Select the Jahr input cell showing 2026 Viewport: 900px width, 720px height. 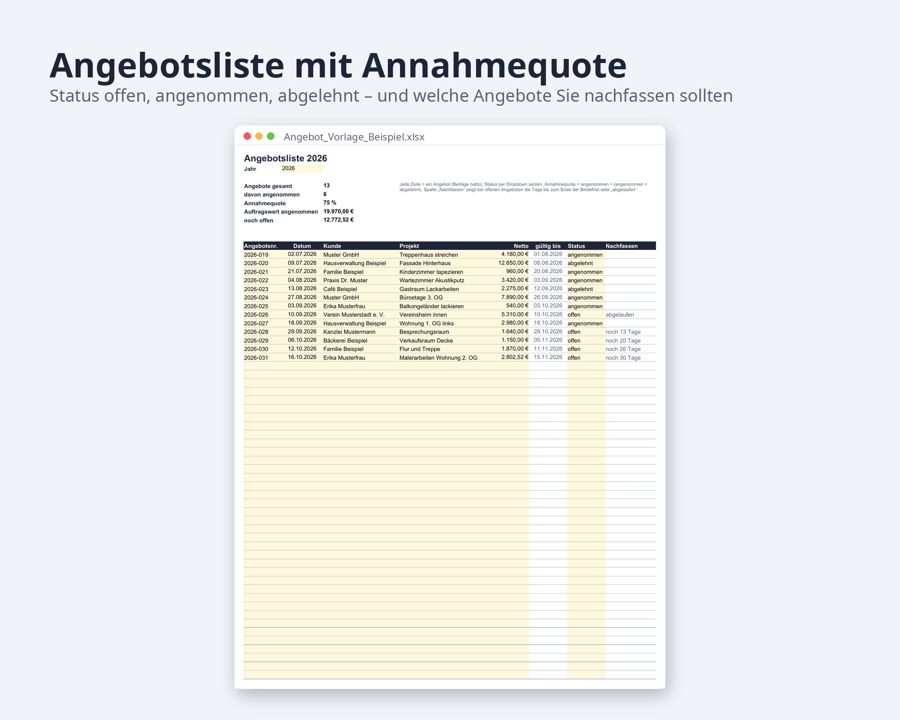(301, 169)
